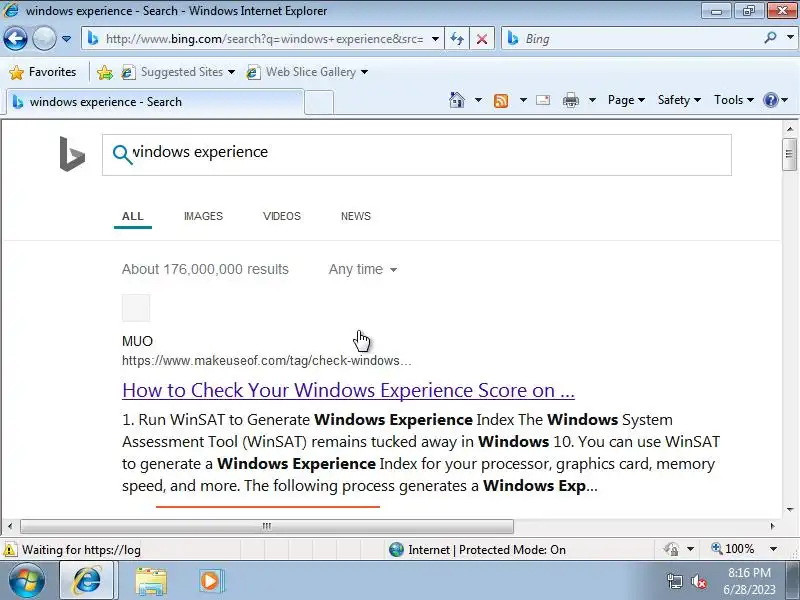Open the Windows Start button
The height and width of the screenshot is (600, 800).
[26, 581]
